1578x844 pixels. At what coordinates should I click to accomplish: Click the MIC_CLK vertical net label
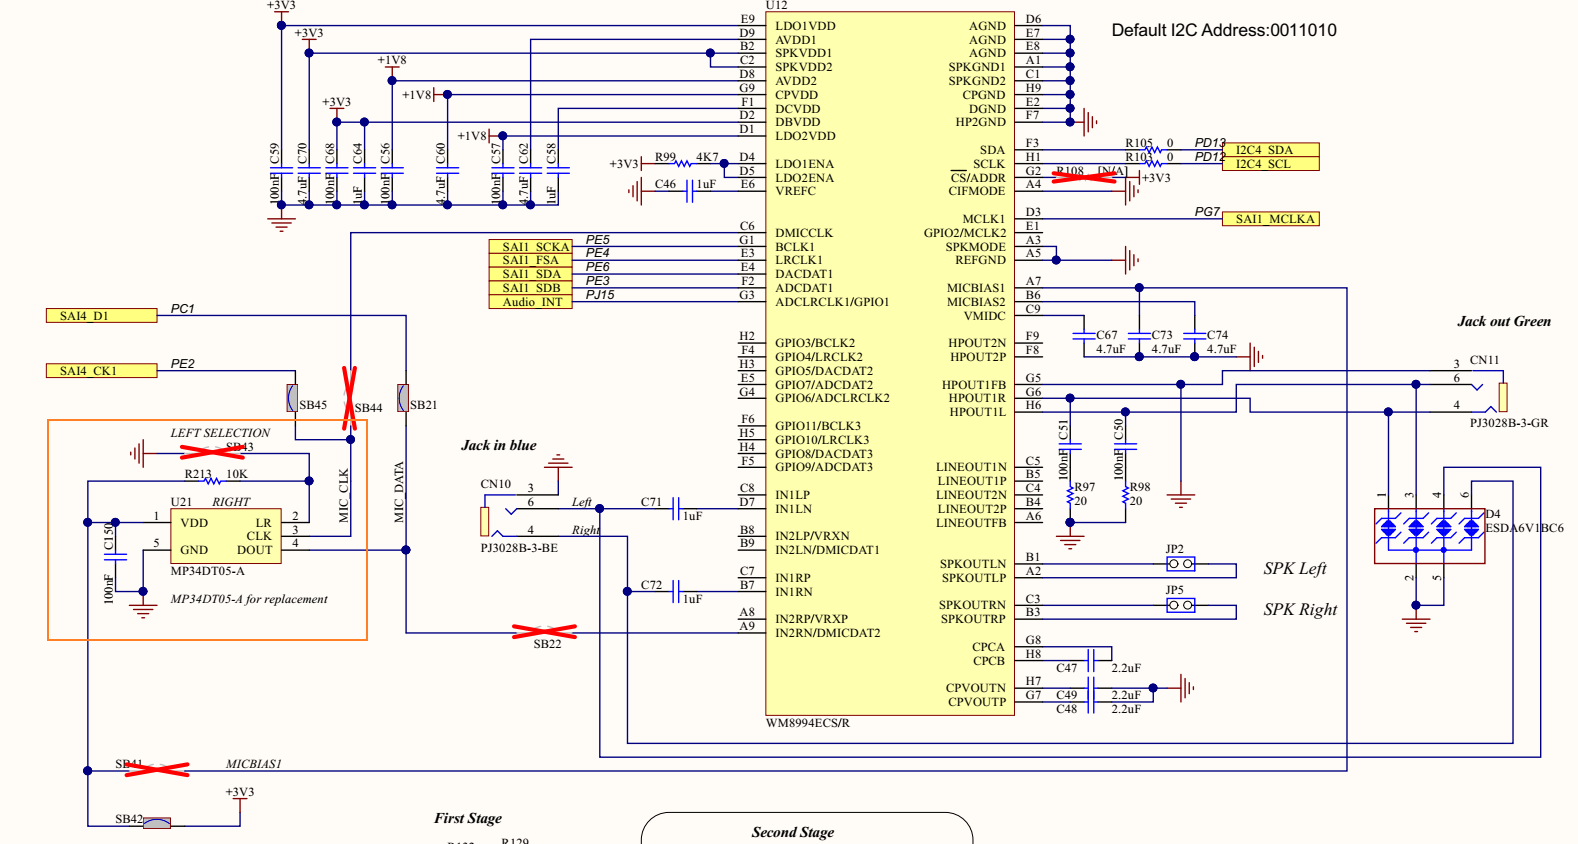[344, 496]
